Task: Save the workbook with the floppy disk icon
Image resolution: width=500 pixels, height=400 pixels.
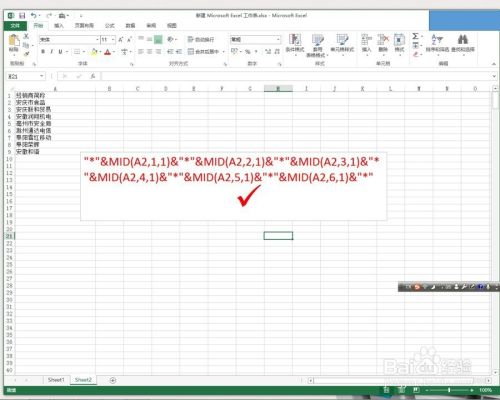Action: pos(22,16)
